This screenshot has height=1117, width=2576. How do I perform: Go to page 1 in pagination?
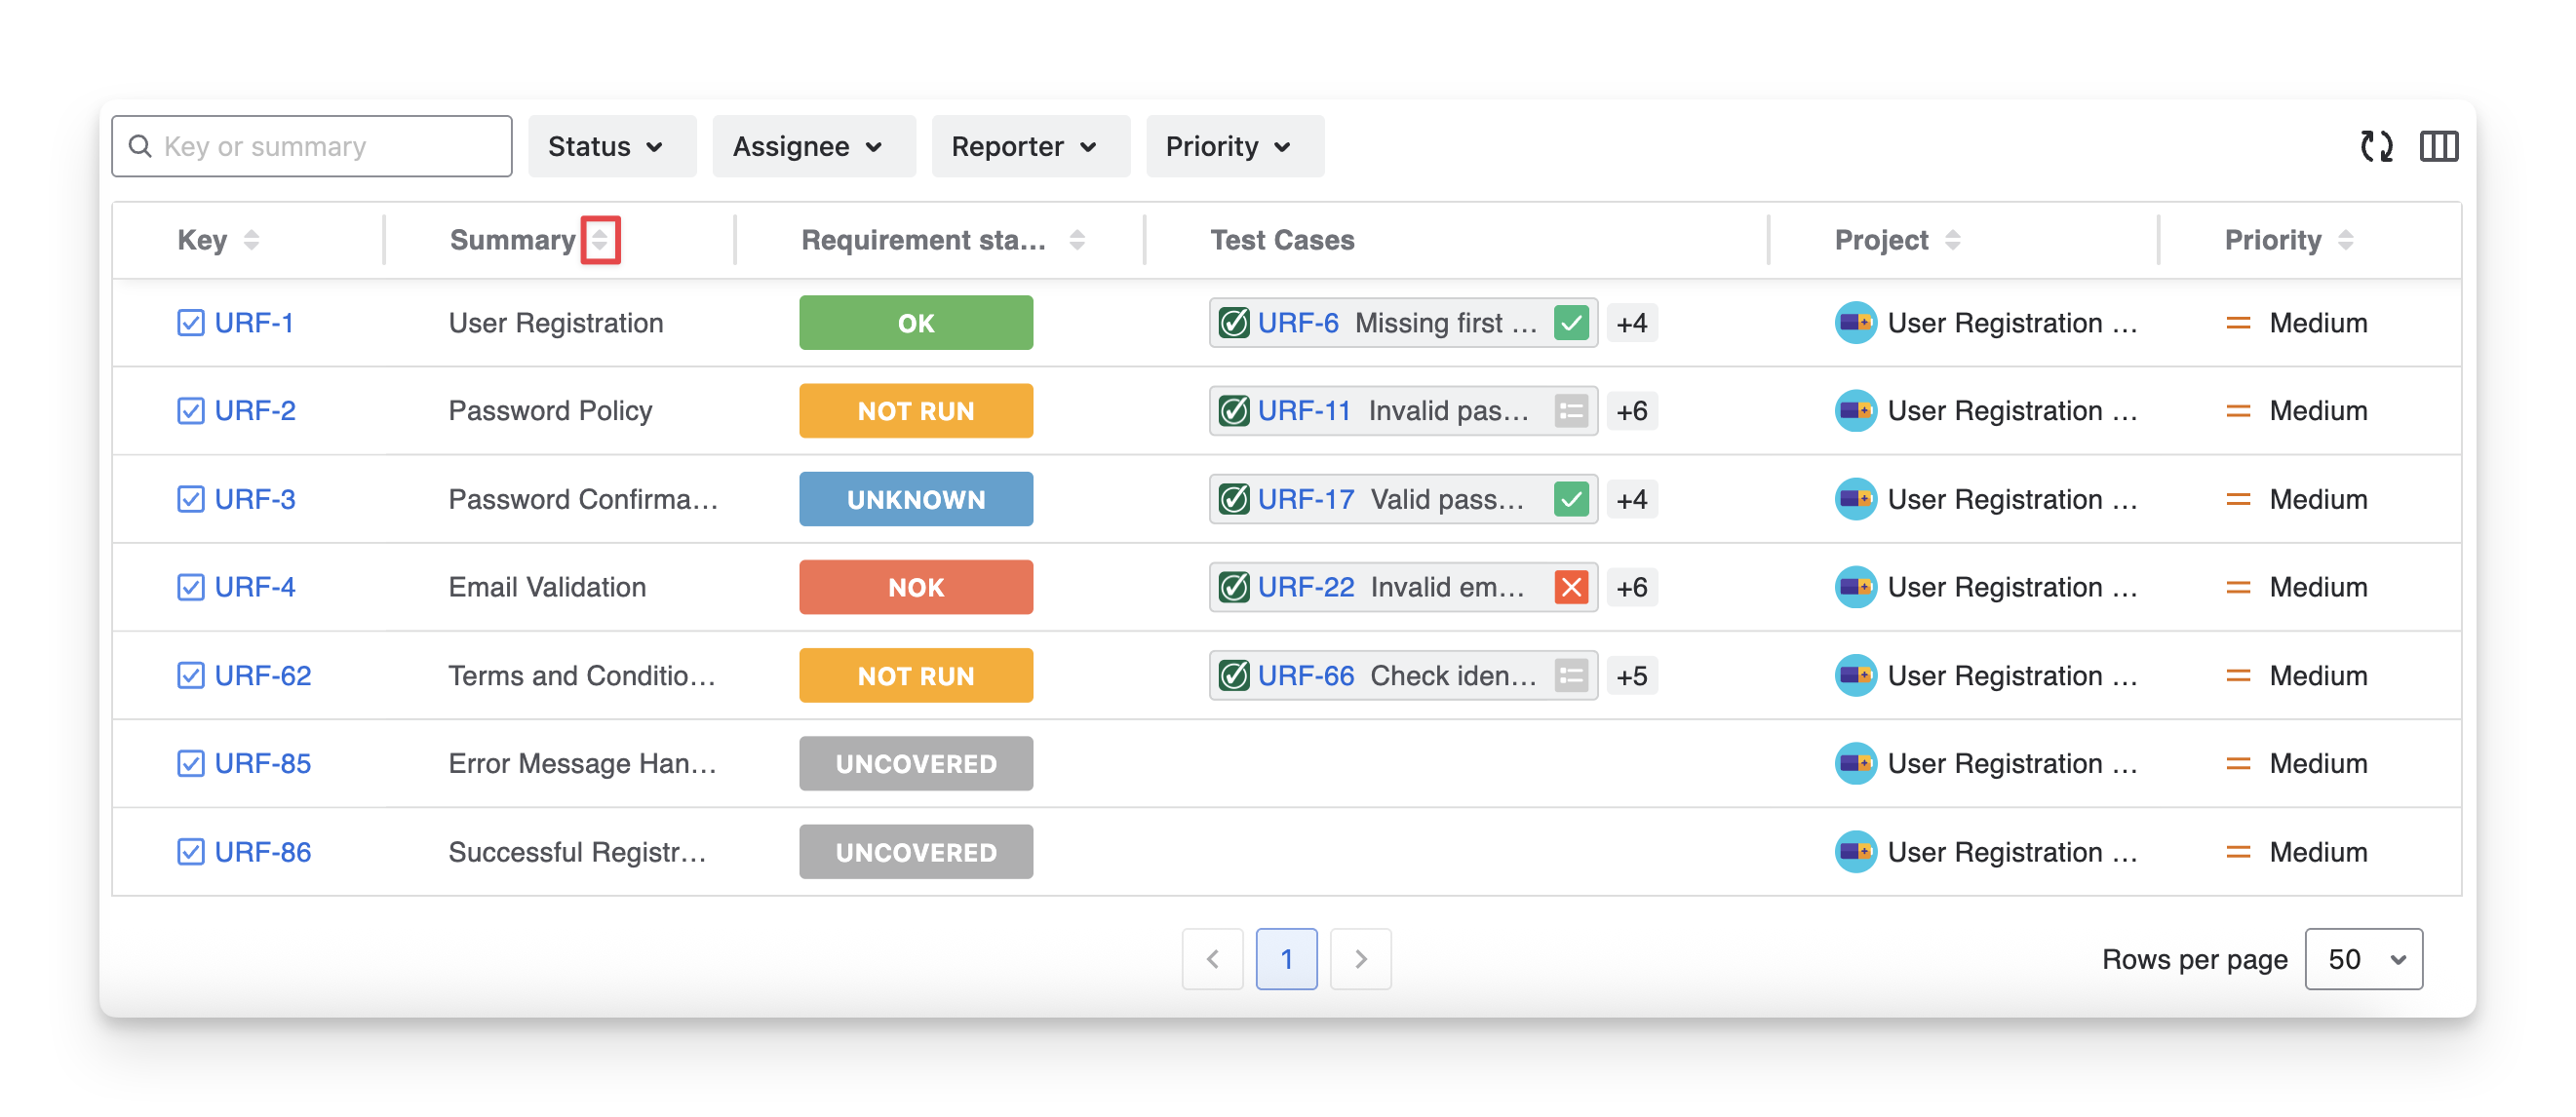point(1286,959)
